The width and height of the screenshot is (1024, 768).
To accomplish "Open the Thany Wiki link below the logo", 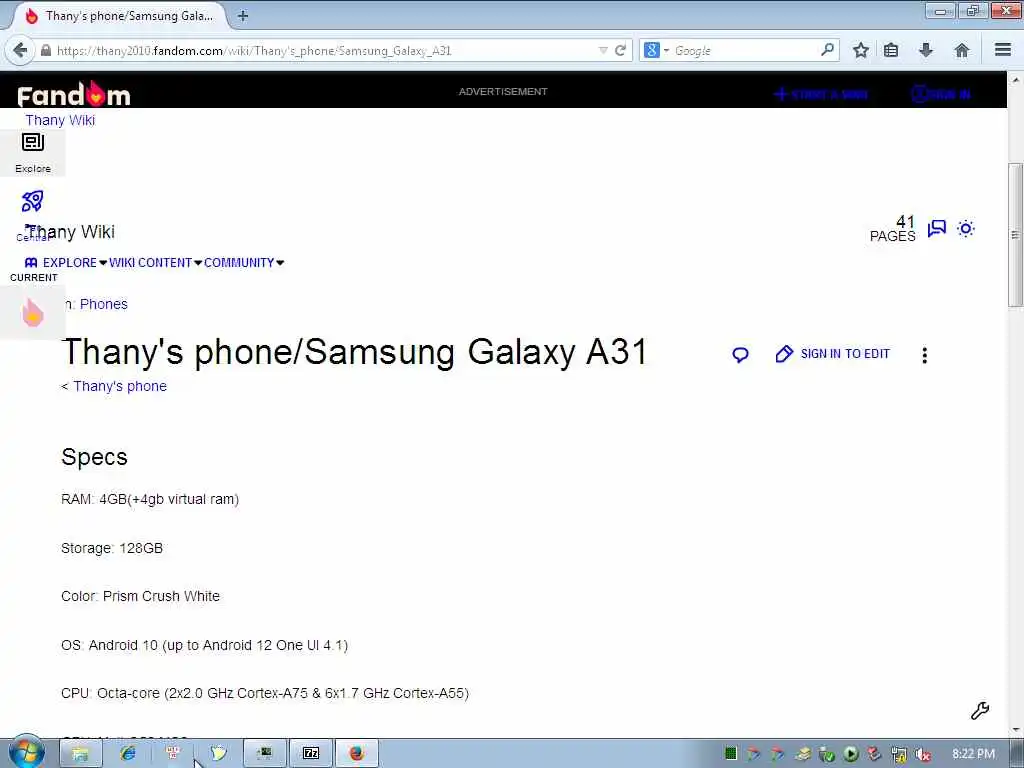I will point(60,120).
